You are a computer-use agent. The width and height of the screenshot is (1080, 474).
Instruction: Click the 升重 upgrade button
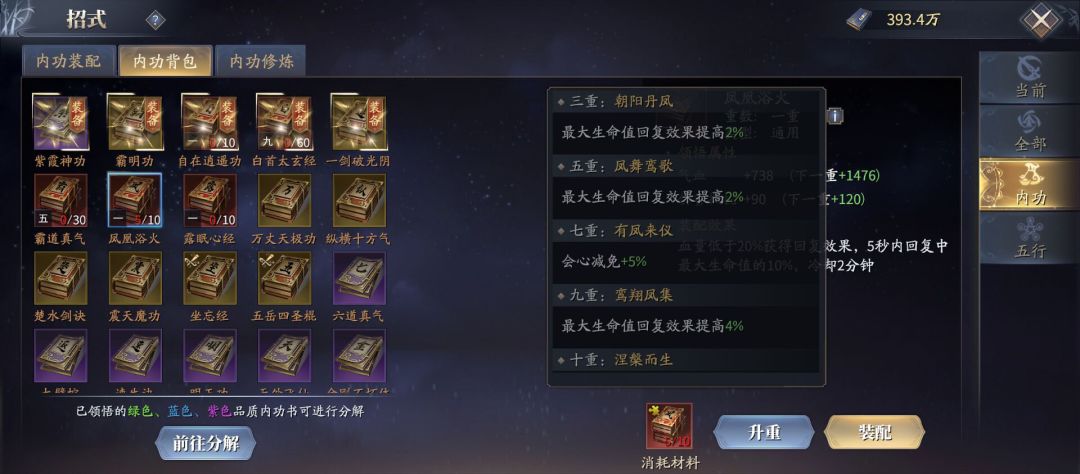(x=764, y=433)
